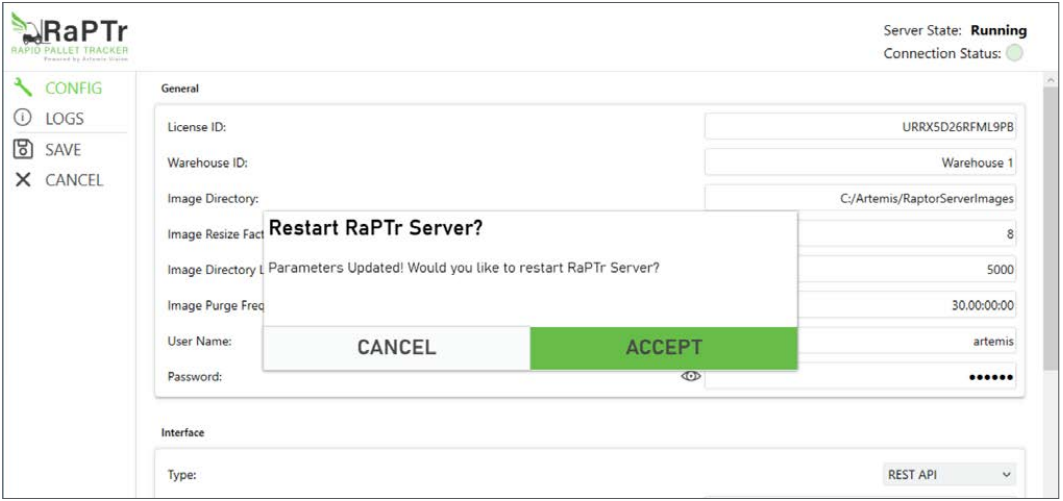The height and width of the screenshot is (501, 1063).
Task: Select the SAVE sidebar entry
Action: pos(63,149)
